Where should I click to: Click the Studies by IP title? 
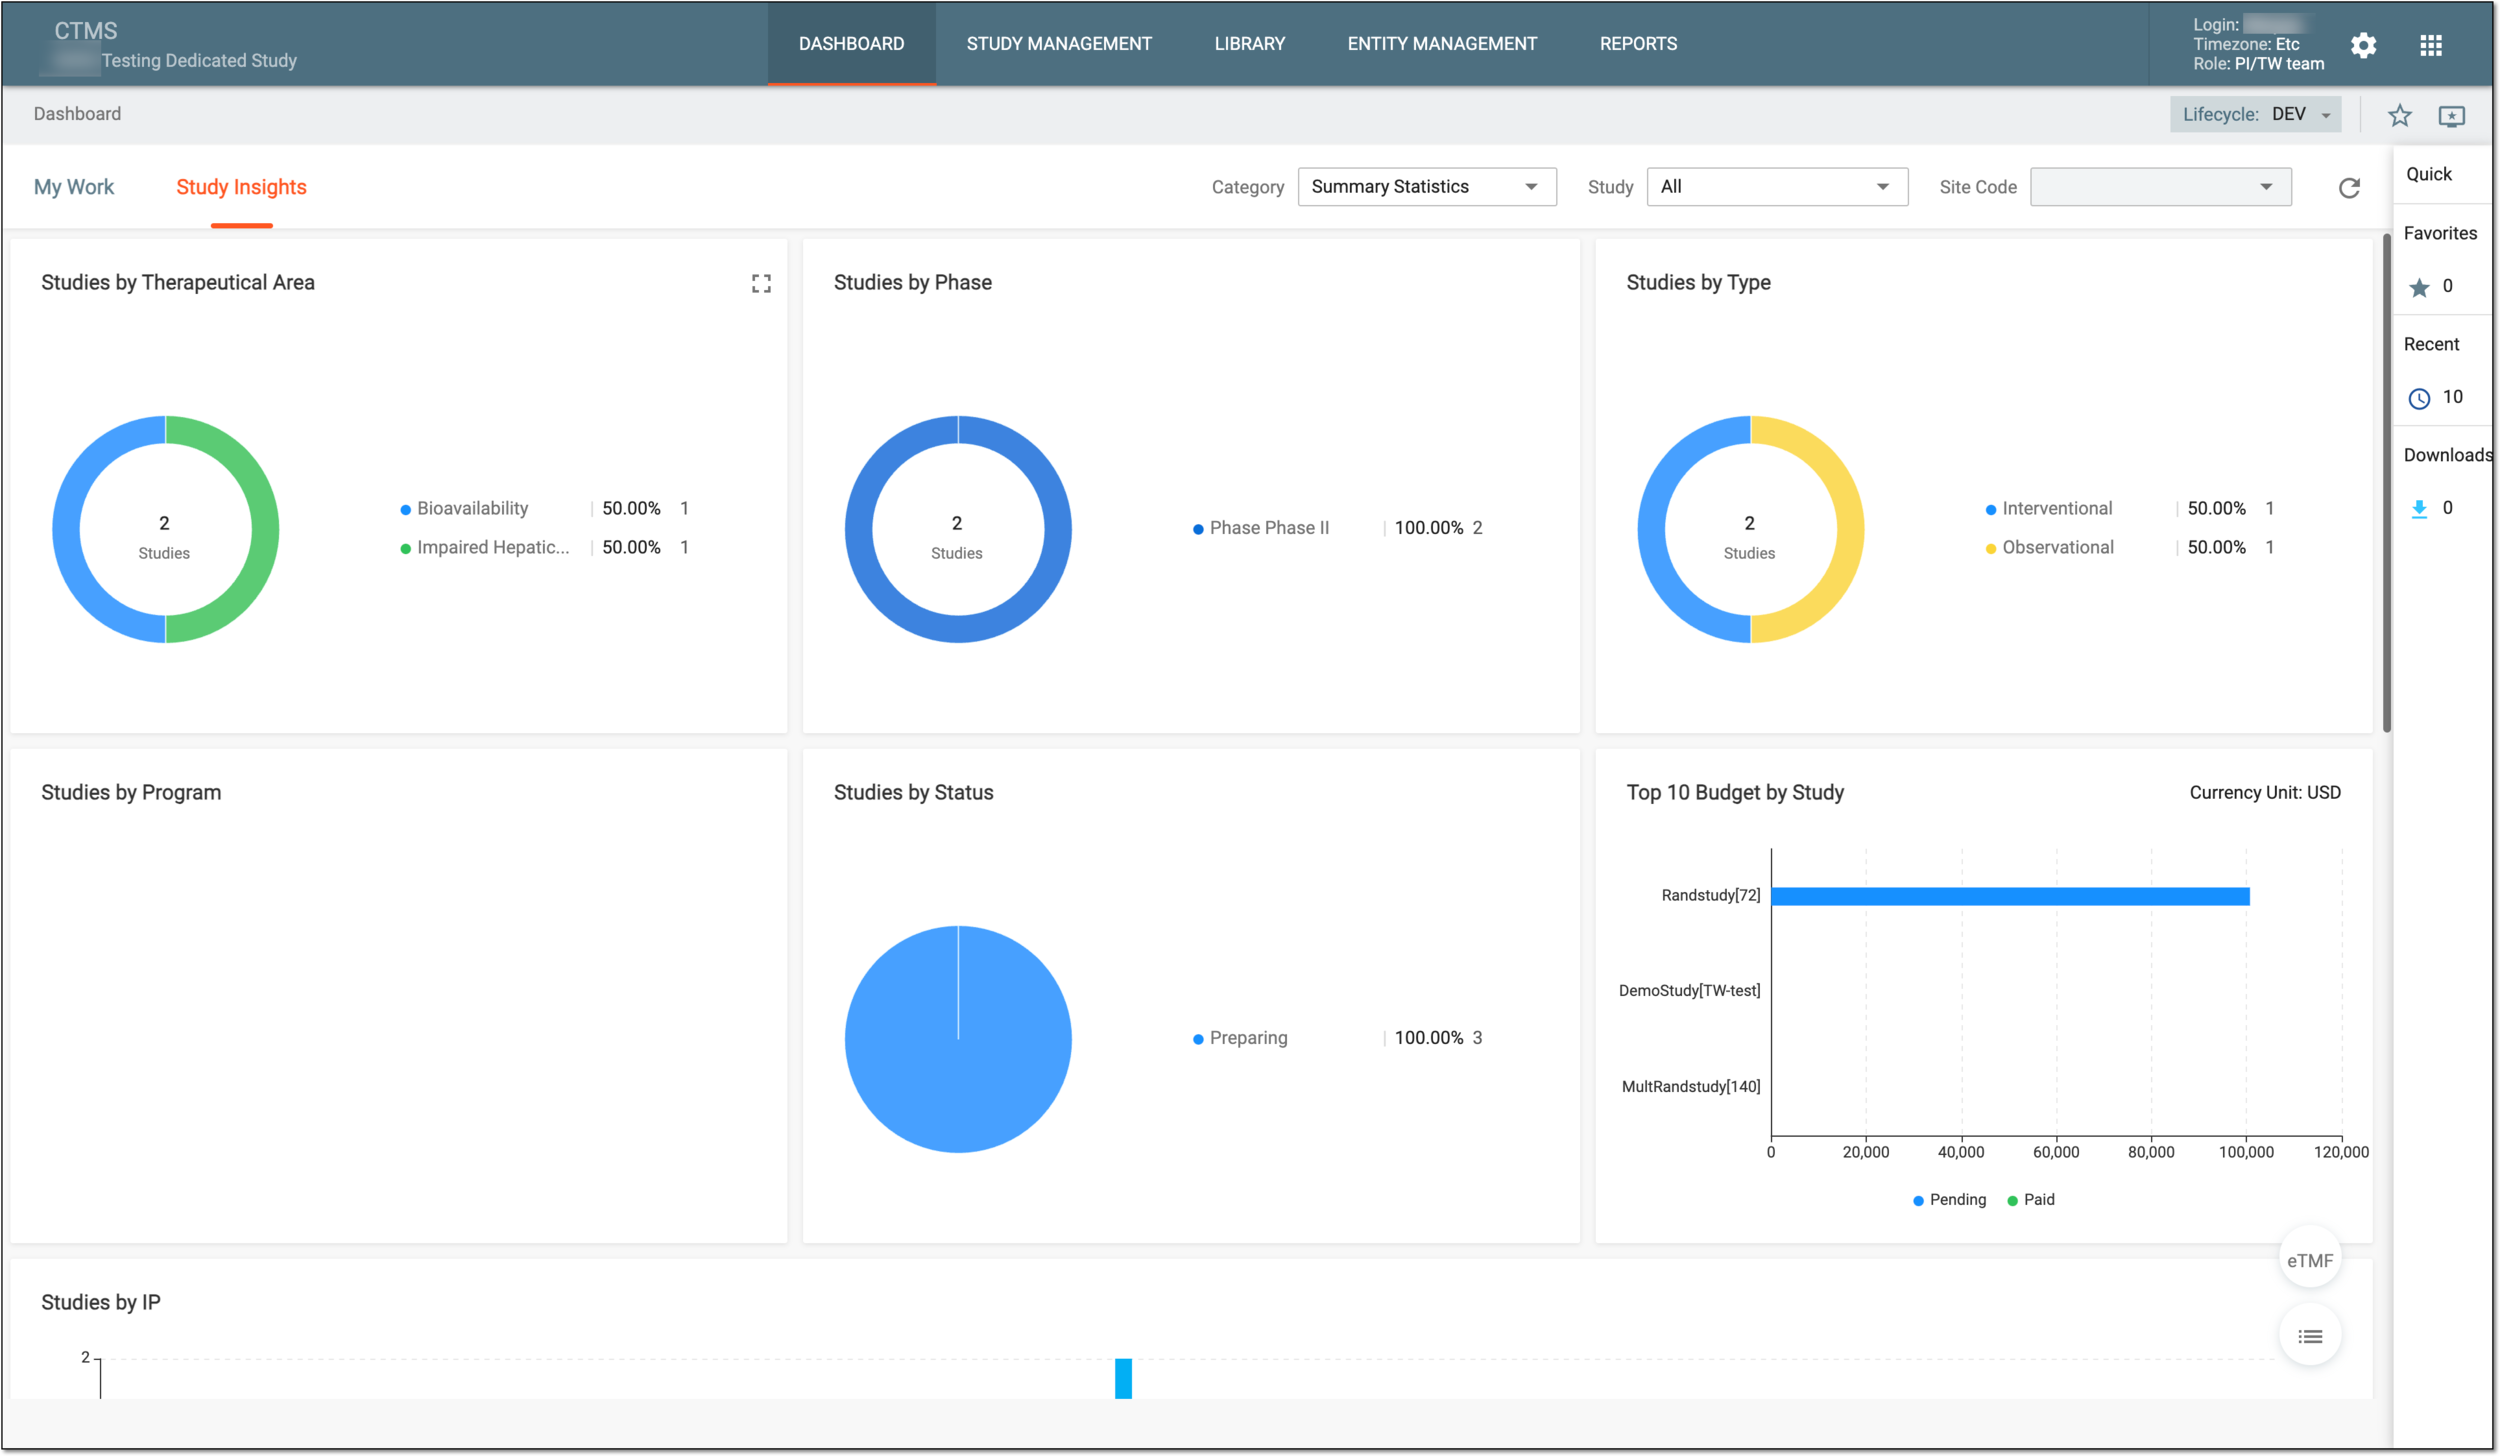100,1303
